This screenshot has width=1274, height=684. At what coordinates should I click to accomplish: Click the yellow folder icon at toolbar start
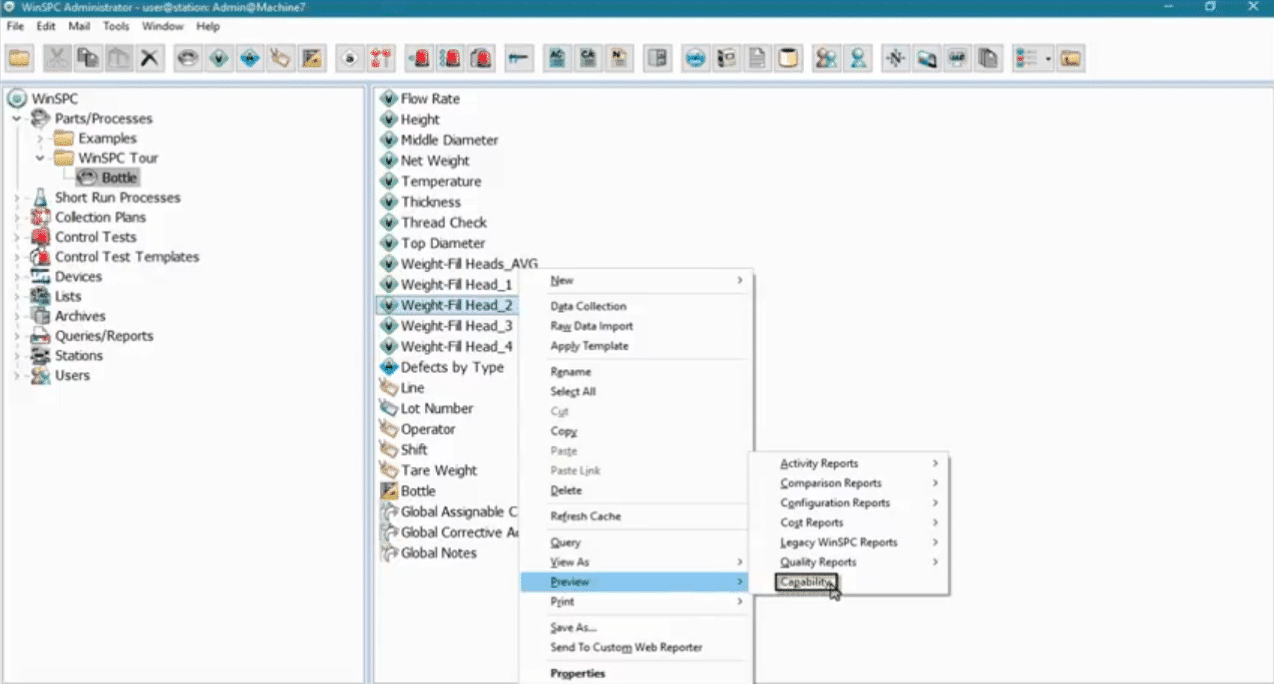(x=19, y=59)
